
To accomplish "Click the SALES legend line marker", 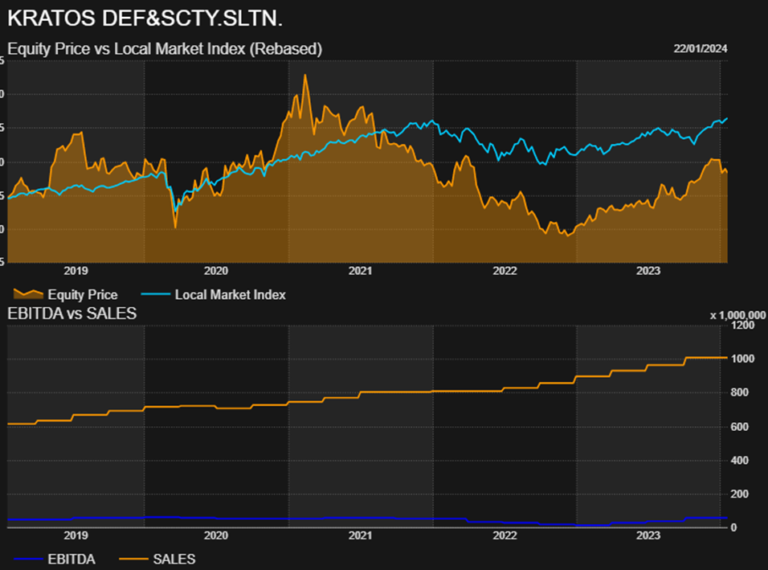I will click(x=133, y=559).
